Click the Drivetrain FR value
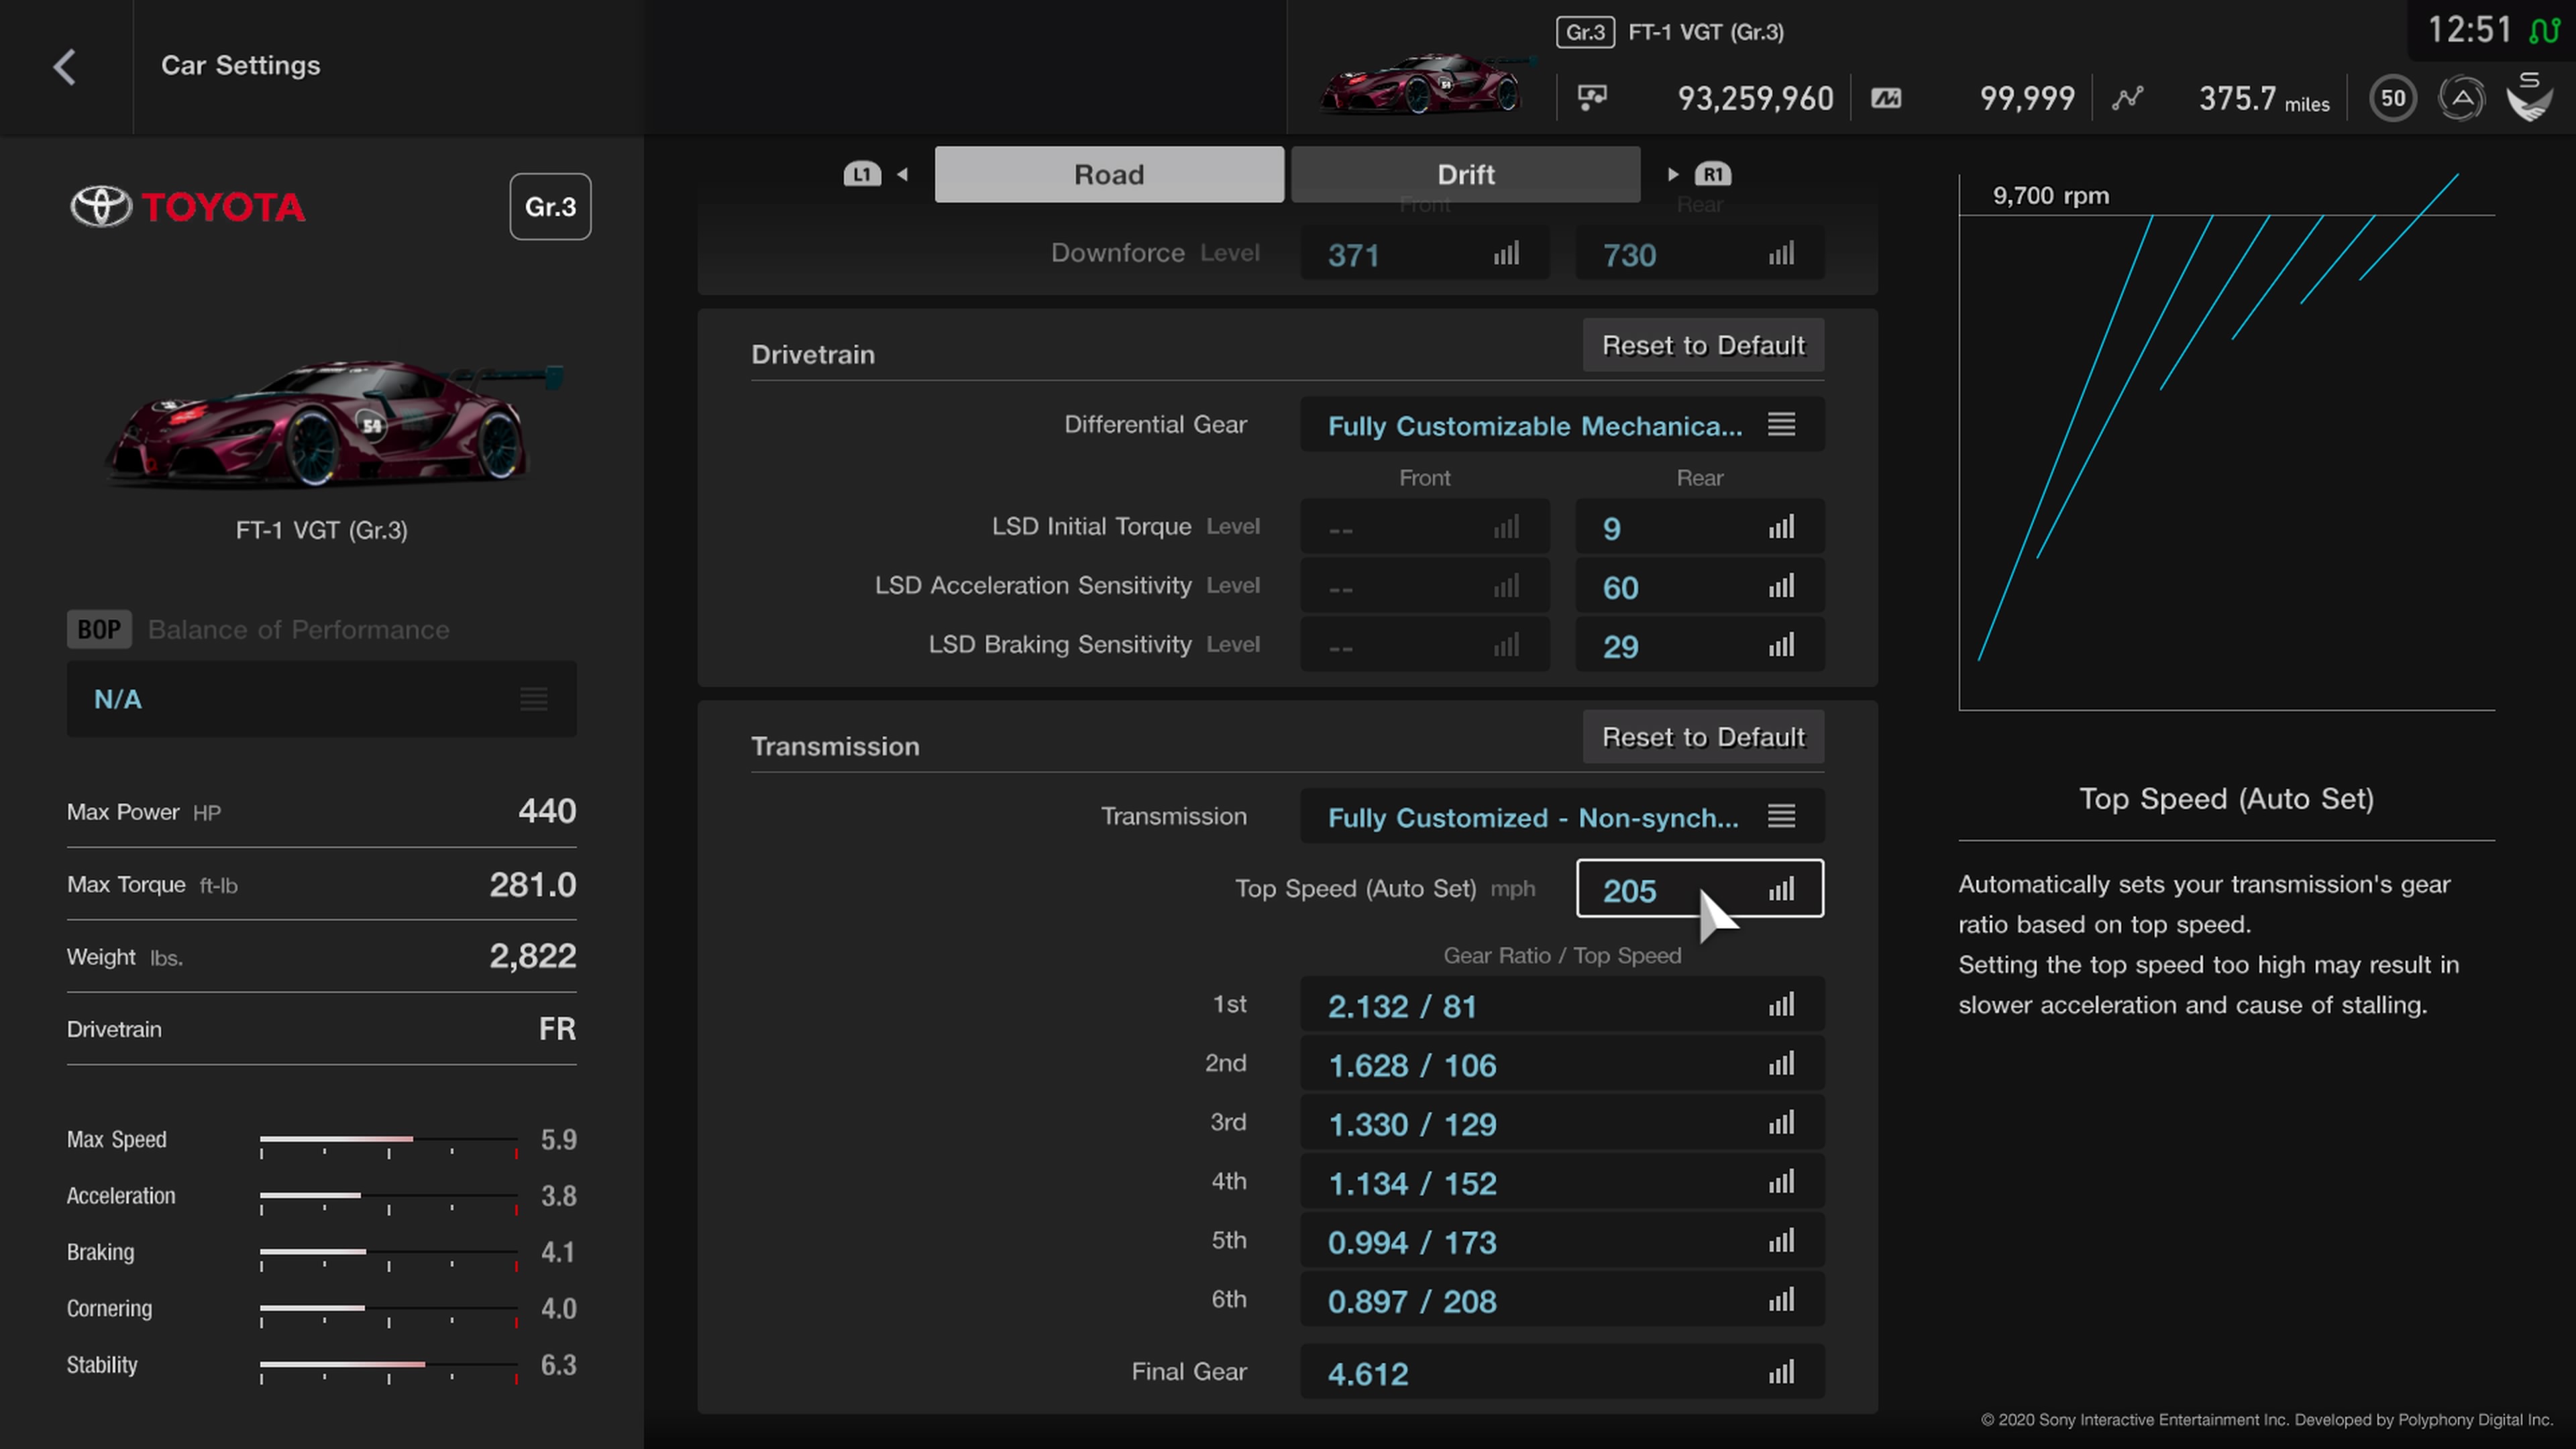Image resolution: width=2576 pixels, height=1449 pixels. pos(557,1029)
